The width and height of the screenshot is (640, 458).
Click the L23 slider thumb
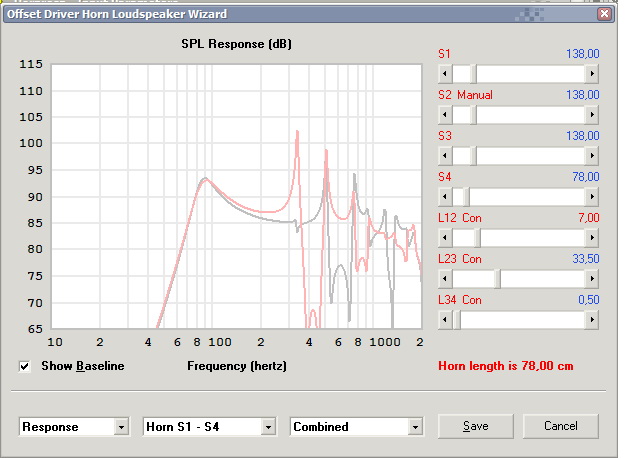pos(498,279)
